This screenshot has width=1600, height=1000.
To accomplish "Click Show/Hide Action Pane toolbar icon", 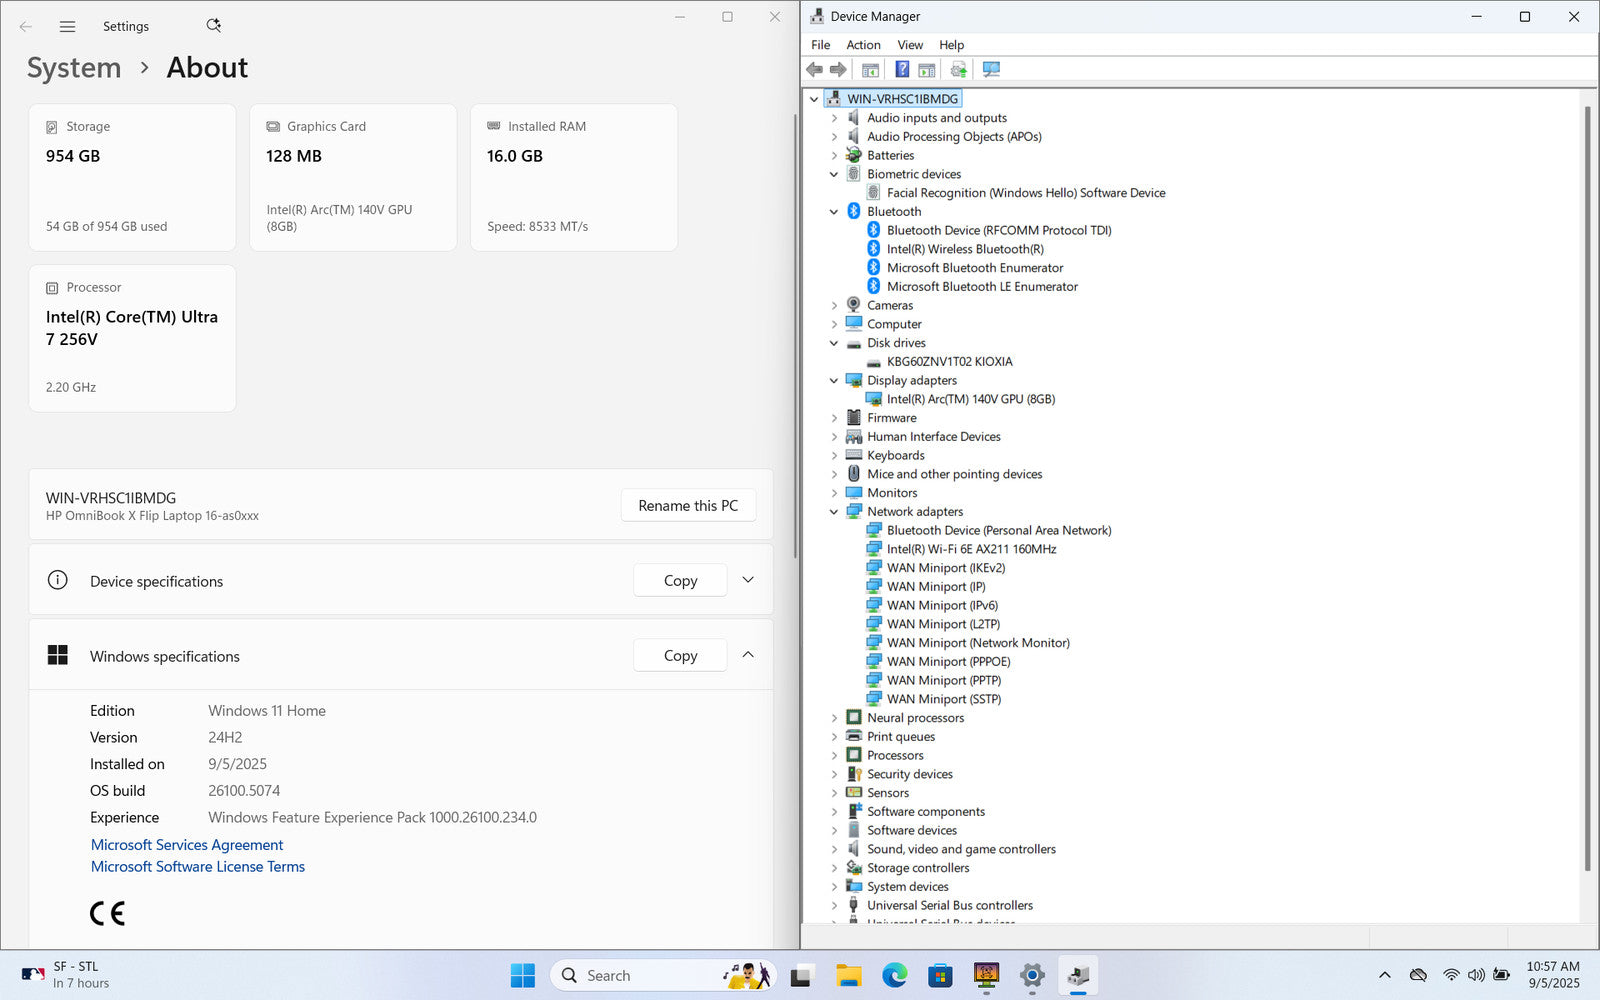I will click(x=927, y=70).
